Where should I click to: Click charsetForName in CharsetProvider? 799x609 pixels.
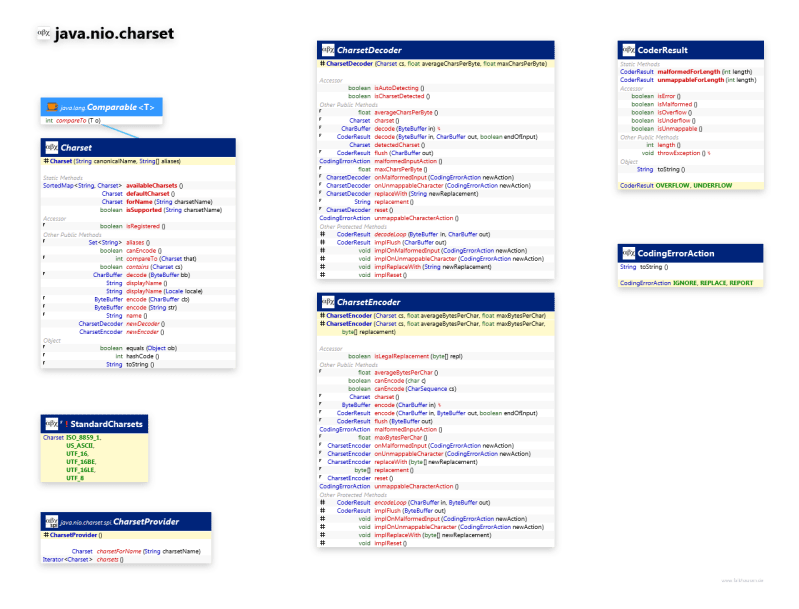click(119, 551)
